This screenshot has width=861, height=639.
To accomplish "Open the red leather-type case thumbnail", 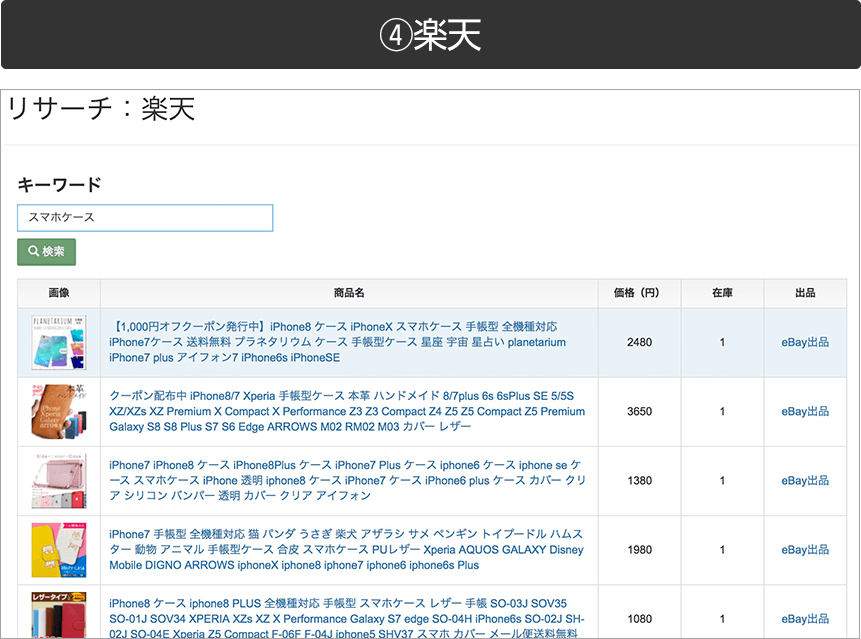I will click(59, 613).
